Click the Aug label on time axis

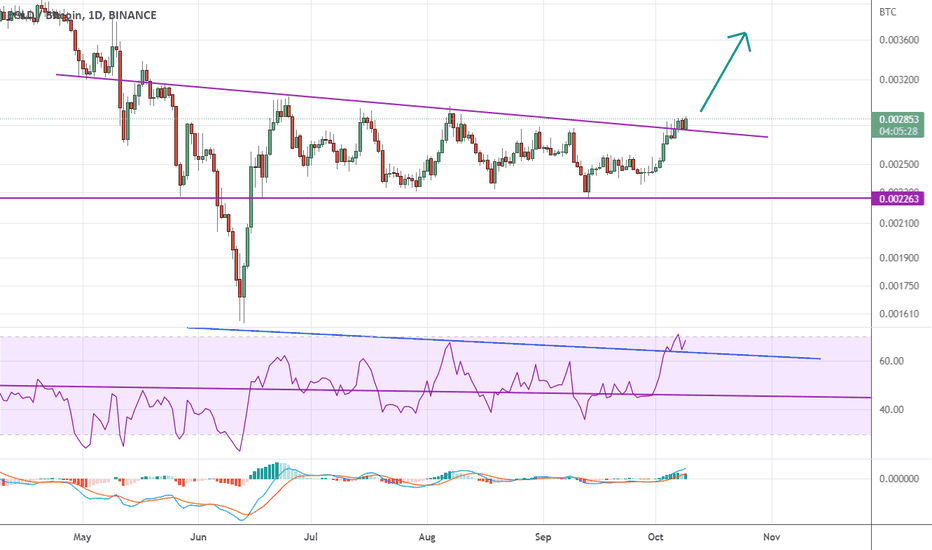click(427, 537)
